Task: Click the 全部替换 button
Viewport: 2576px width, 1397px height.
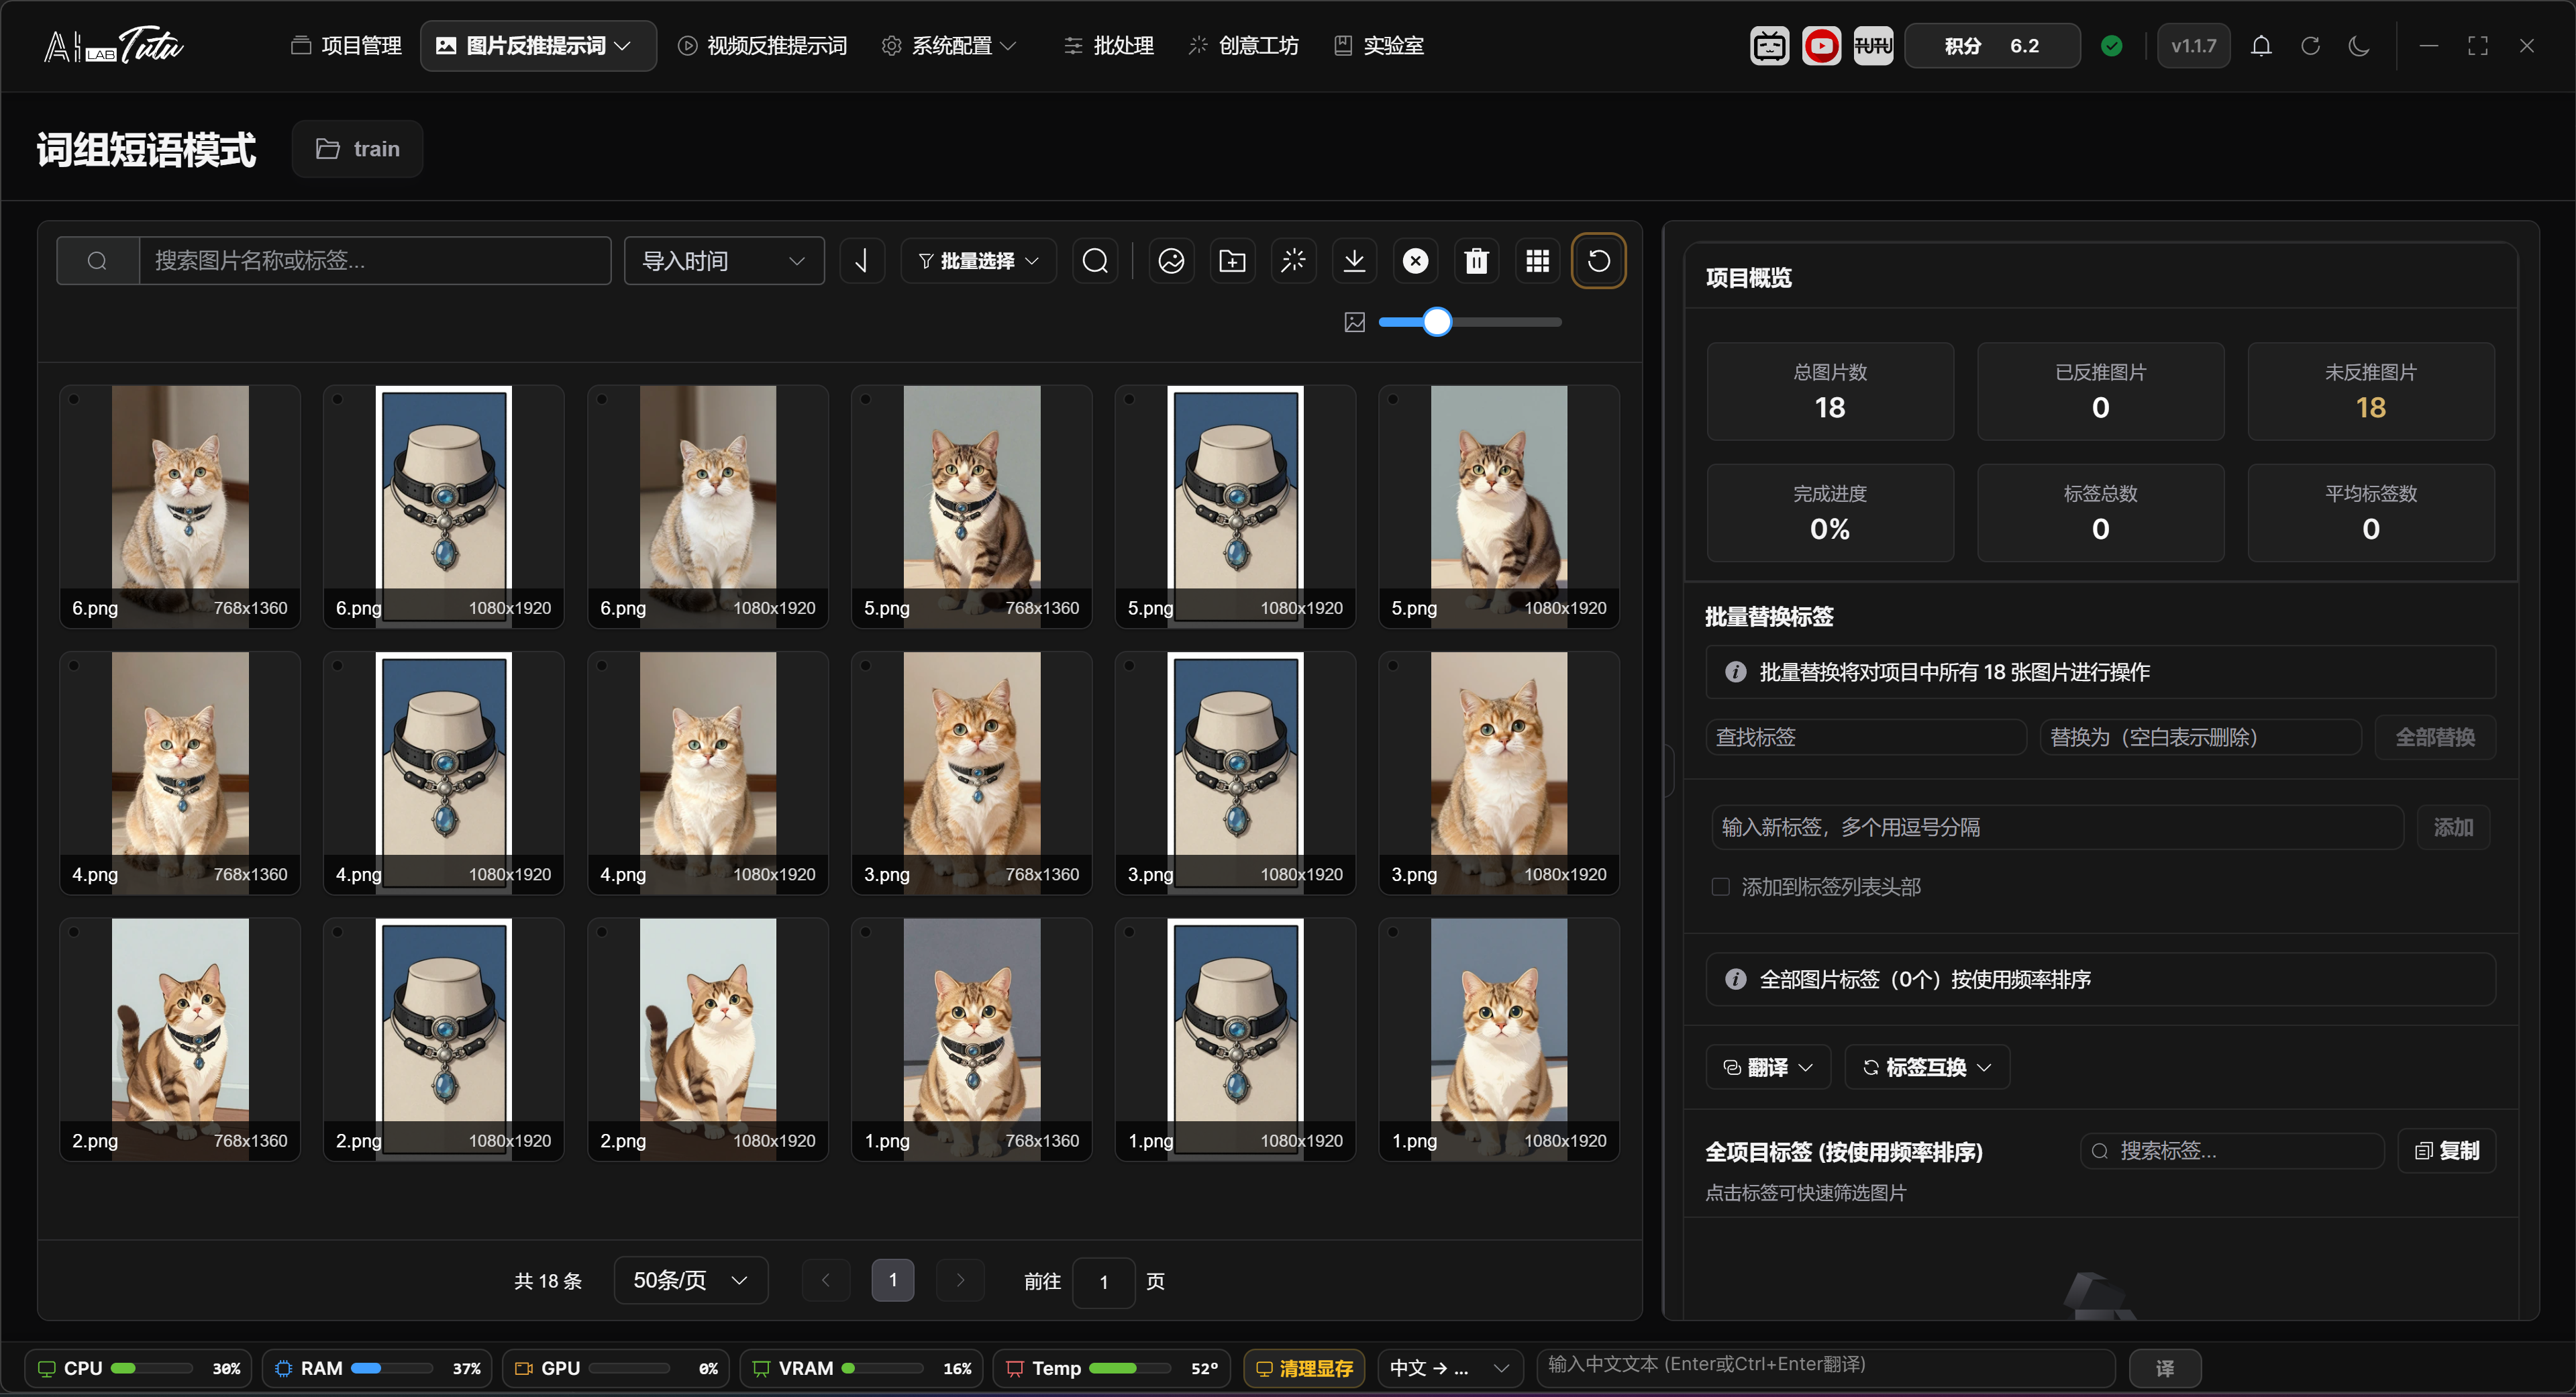Action: pyautogui.click(x=2434, y=738)
